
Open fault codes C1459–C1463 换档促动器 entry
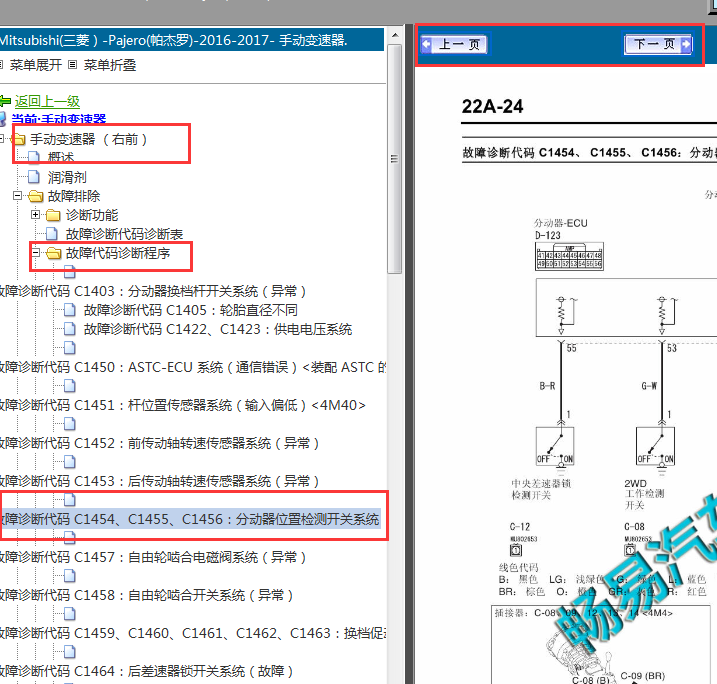[193, 633]
